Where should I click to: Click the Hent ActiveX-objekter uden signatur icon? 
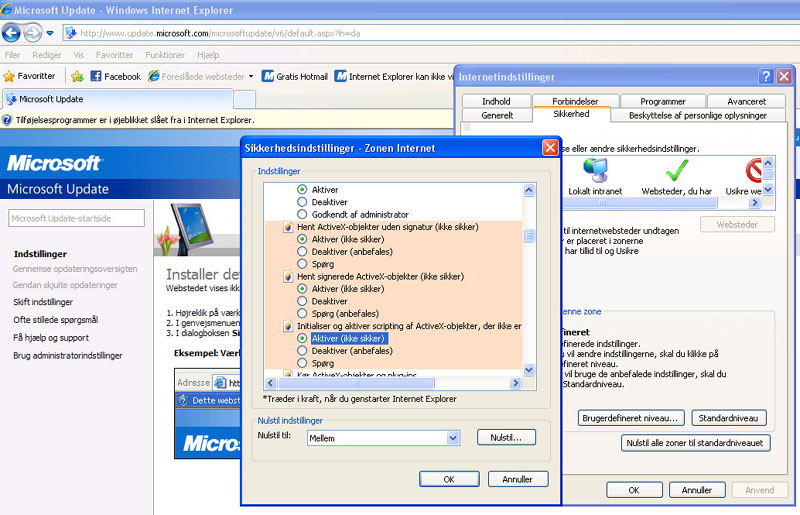tap(288, 227)
